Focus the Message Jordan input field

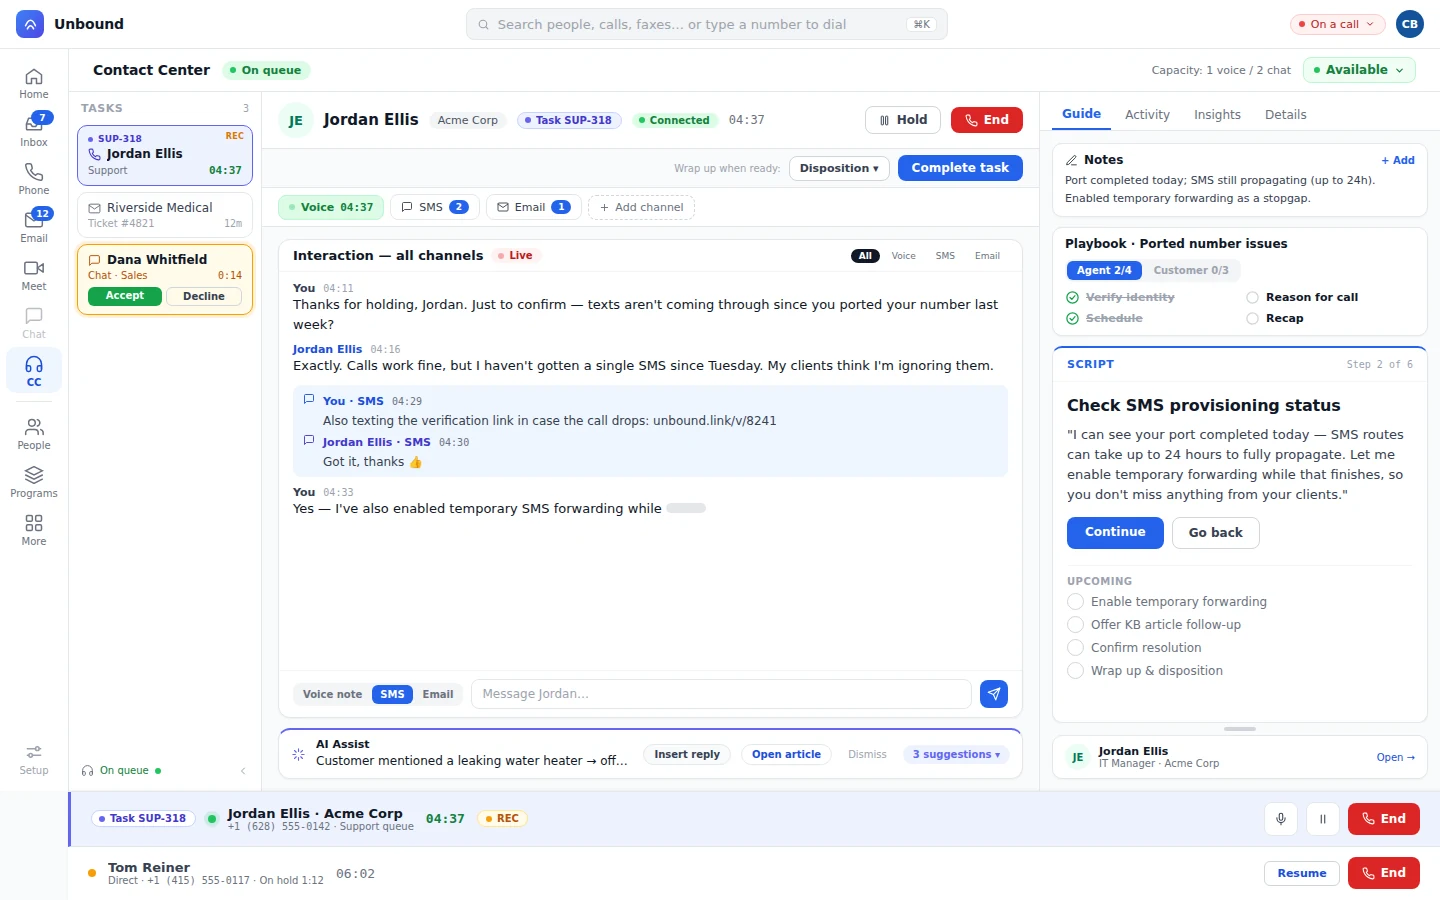tap(721, 694)
